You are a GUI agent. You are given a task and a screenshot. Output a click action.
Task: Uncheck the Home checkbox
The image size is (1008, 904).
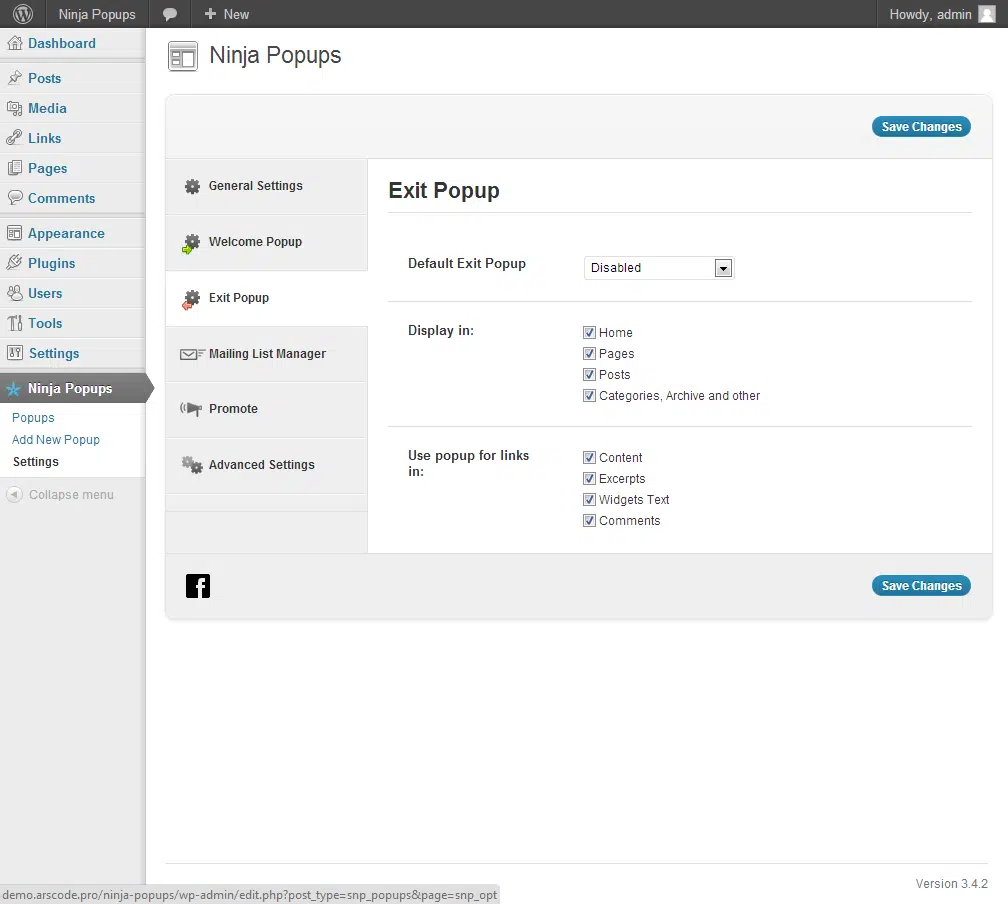pyautogui.click(x=590, y=332)
